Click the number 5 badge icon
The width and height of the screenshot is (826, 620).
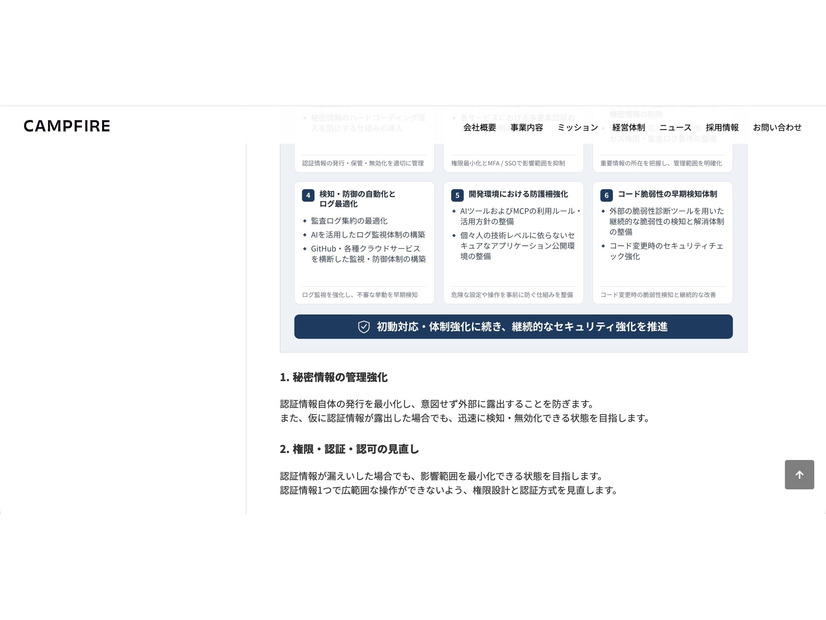(457, 195)
